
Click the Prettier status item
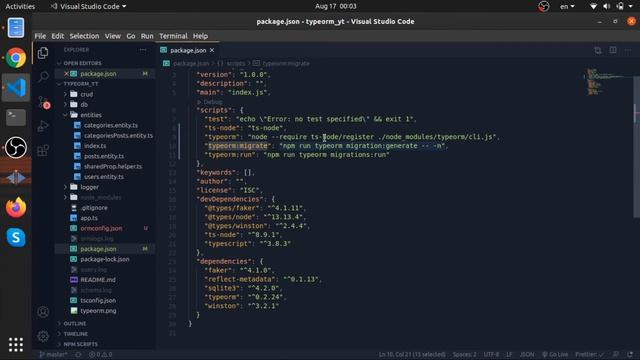(x=589, y=355)
